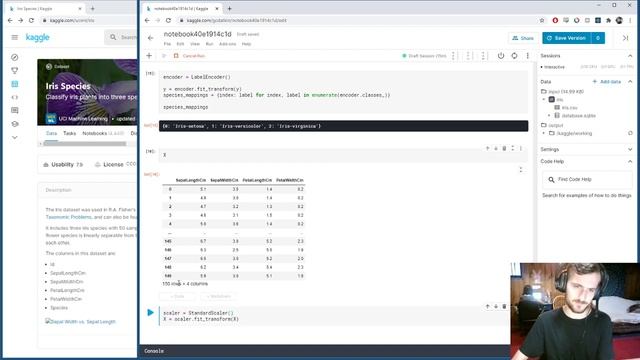Collapse the right sidebar panel
The height and width of the screenshot is (360, 640).
[x=625, y=38]
